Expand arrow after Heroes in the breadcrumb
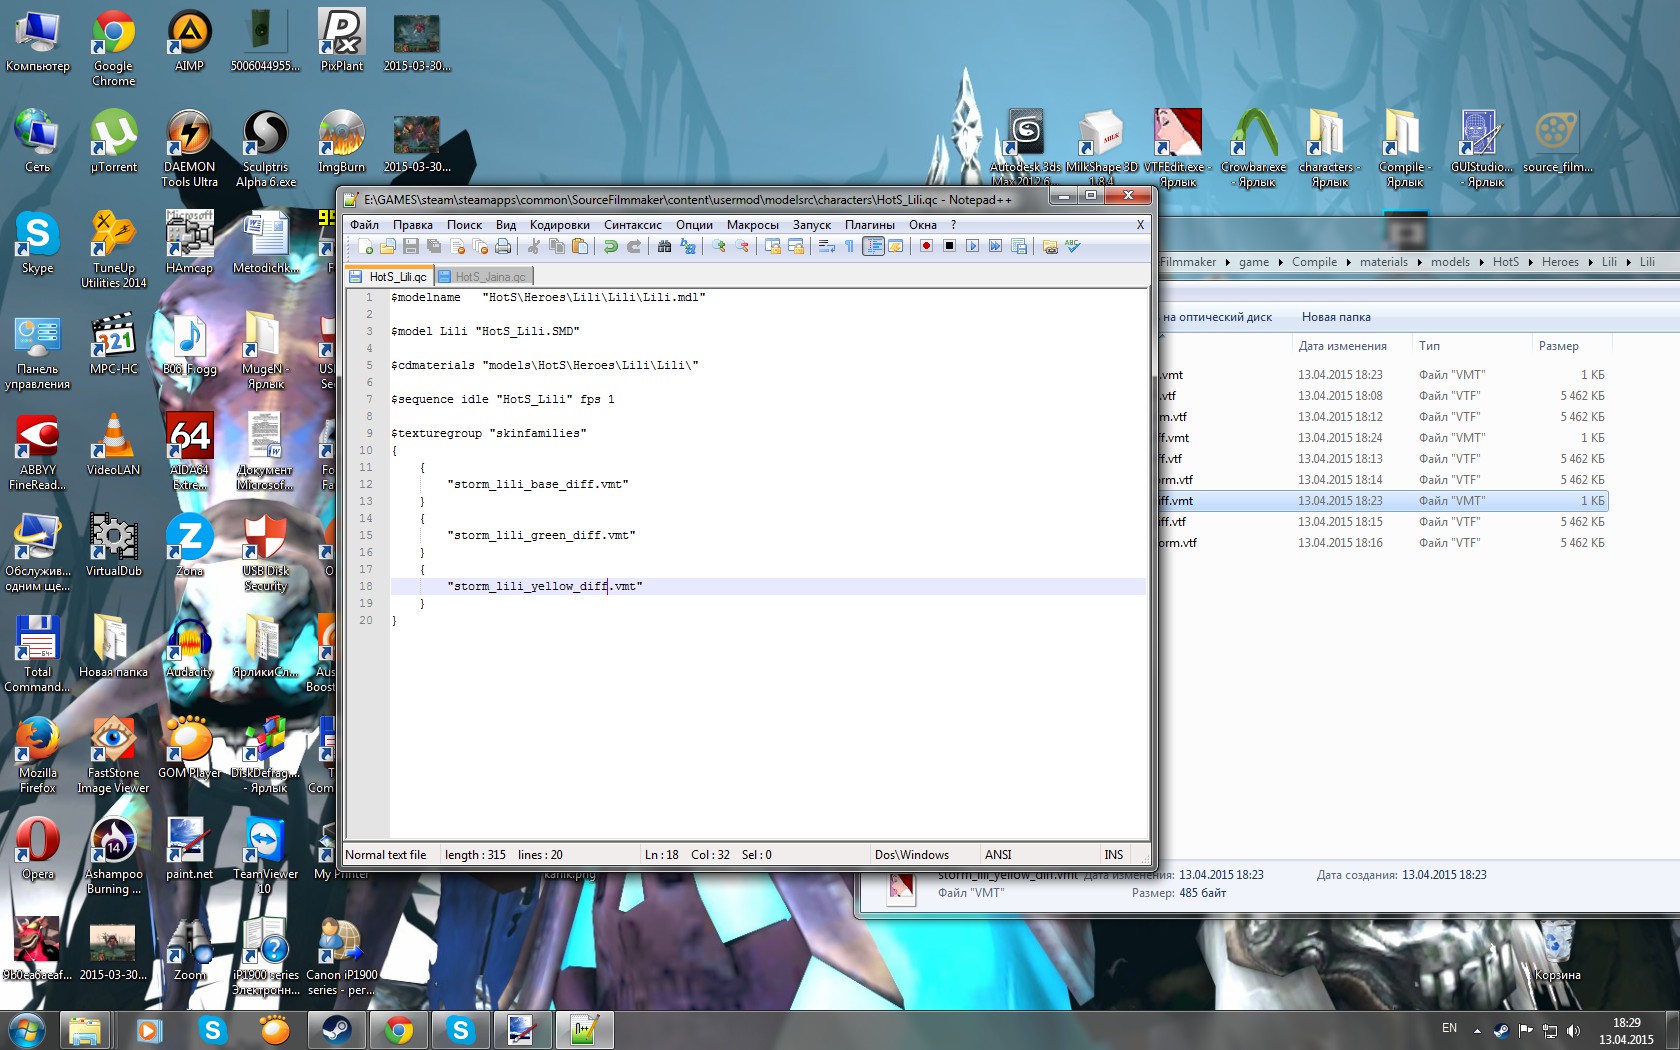 pos(1590,262)
